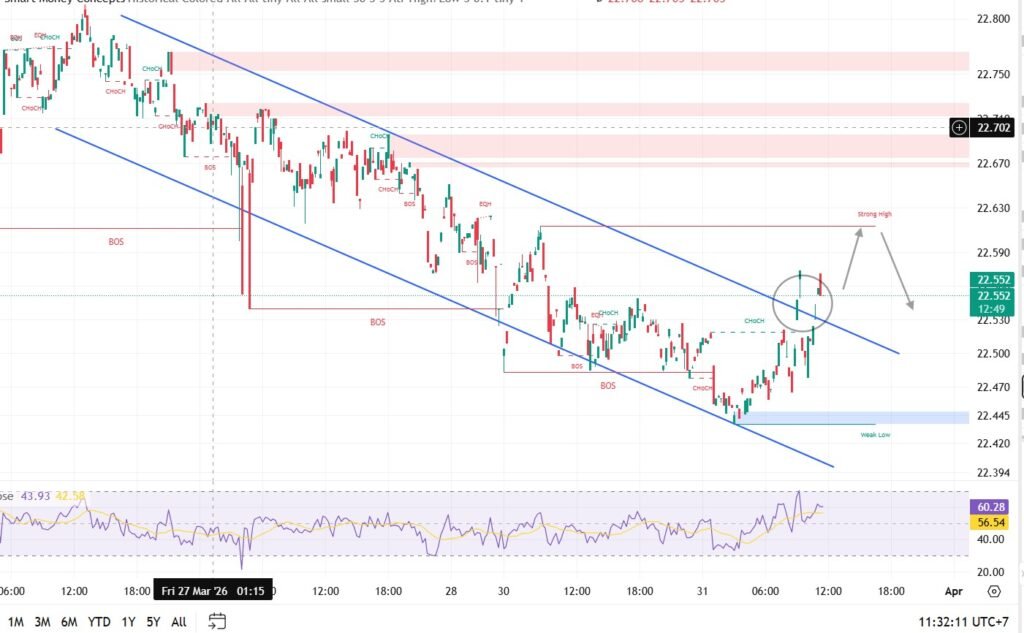Click the Strong High label
The height and width of the screenshot is (633, 1024).
coord(873,215)
